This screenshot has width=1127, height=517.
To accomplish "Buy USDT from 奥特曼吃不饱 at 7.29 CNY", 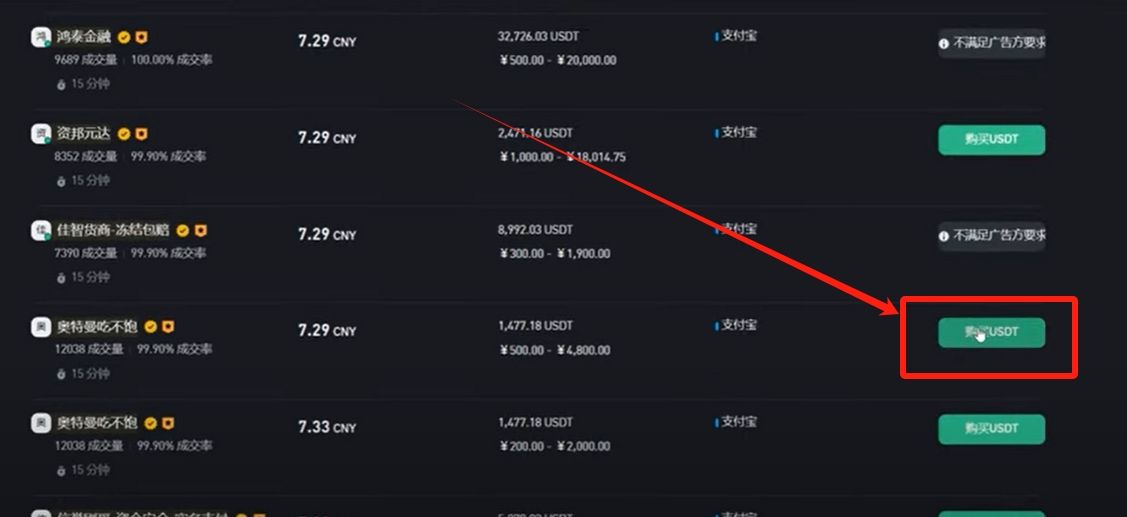I will coord(991,332).
